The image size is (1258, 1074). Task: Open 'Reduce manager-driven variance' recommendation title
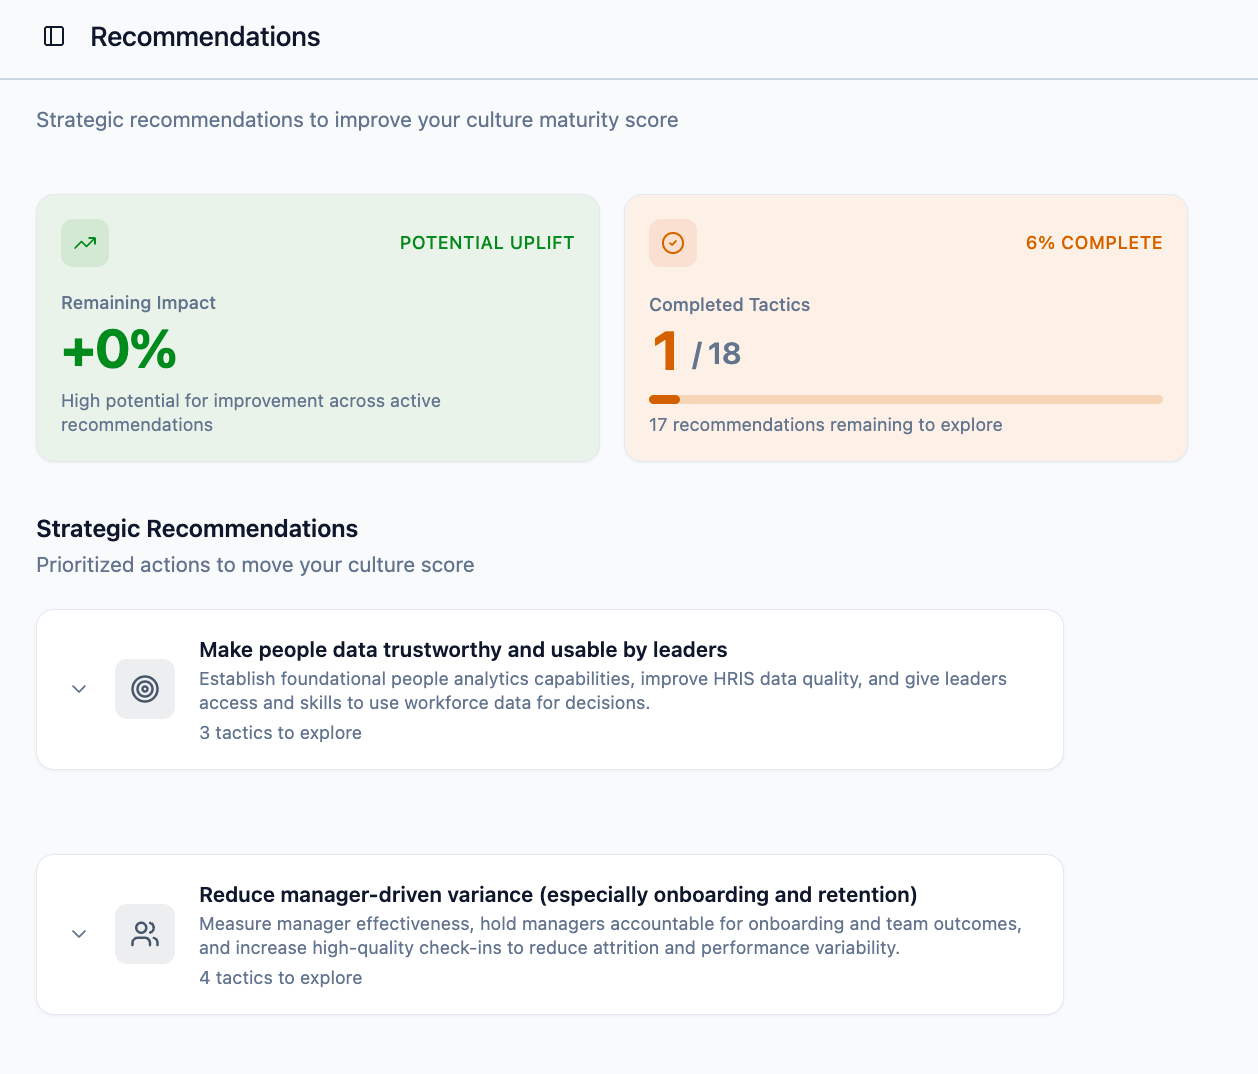coord(558,895)
